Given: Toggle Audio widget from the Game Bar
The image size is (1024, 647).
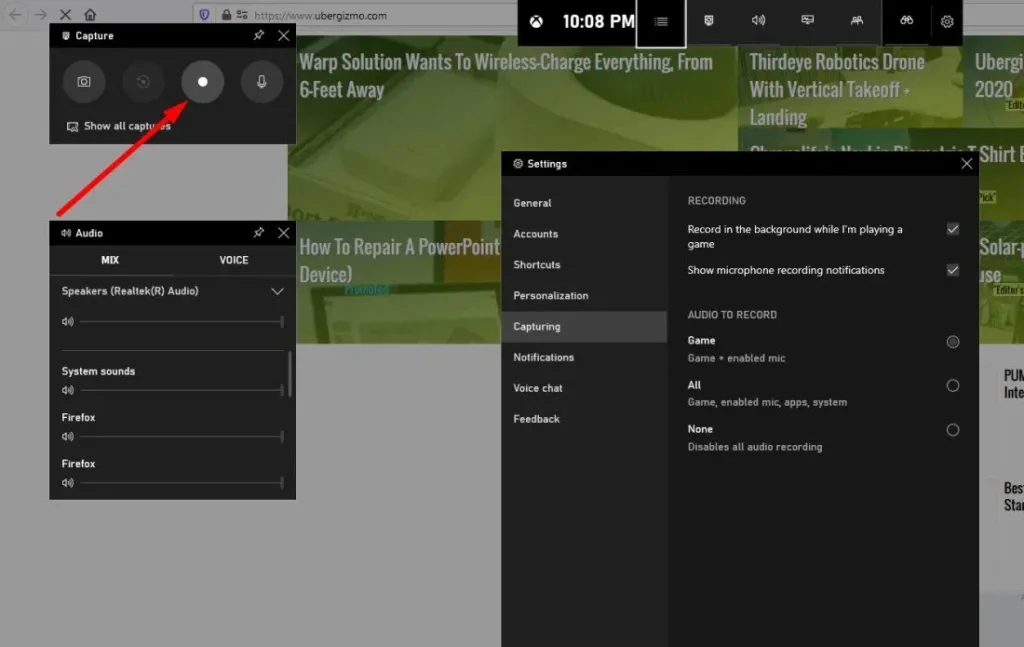Looking at the screenshot, I should pyautogui.click(x=758, y=21).
